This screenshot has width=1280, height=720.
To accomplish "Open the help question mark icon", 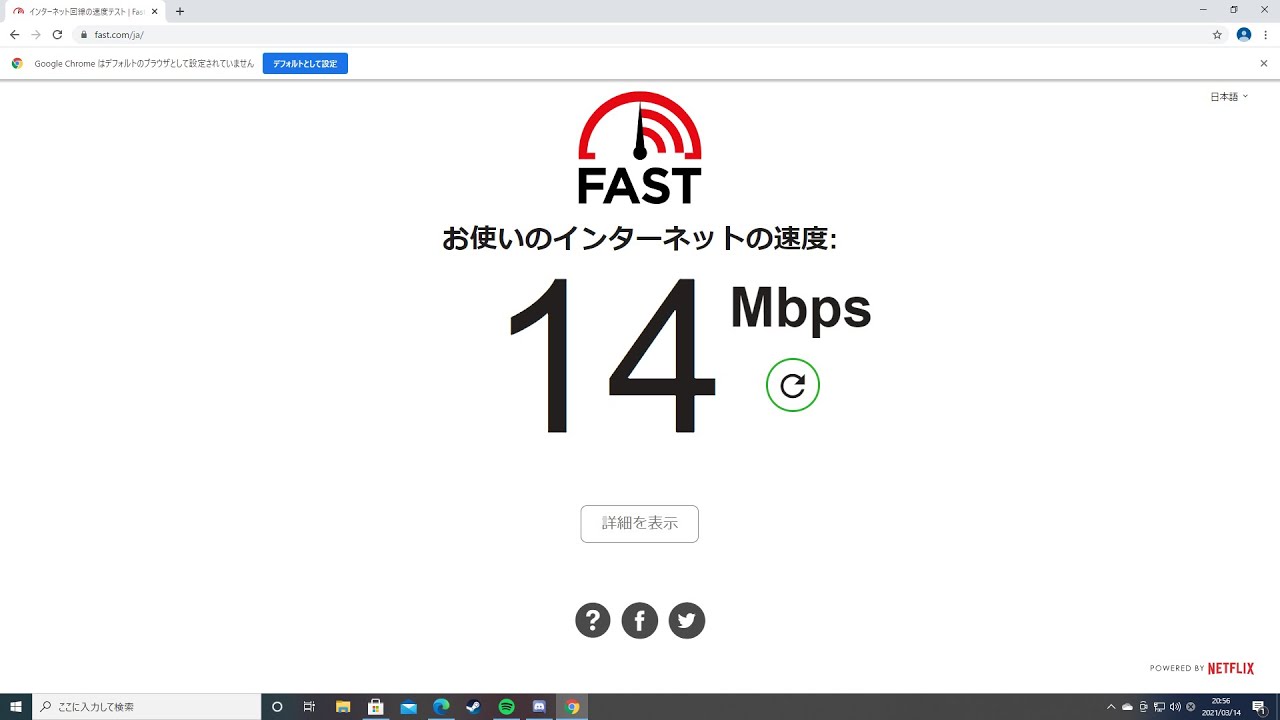I will tap(593, 621).
